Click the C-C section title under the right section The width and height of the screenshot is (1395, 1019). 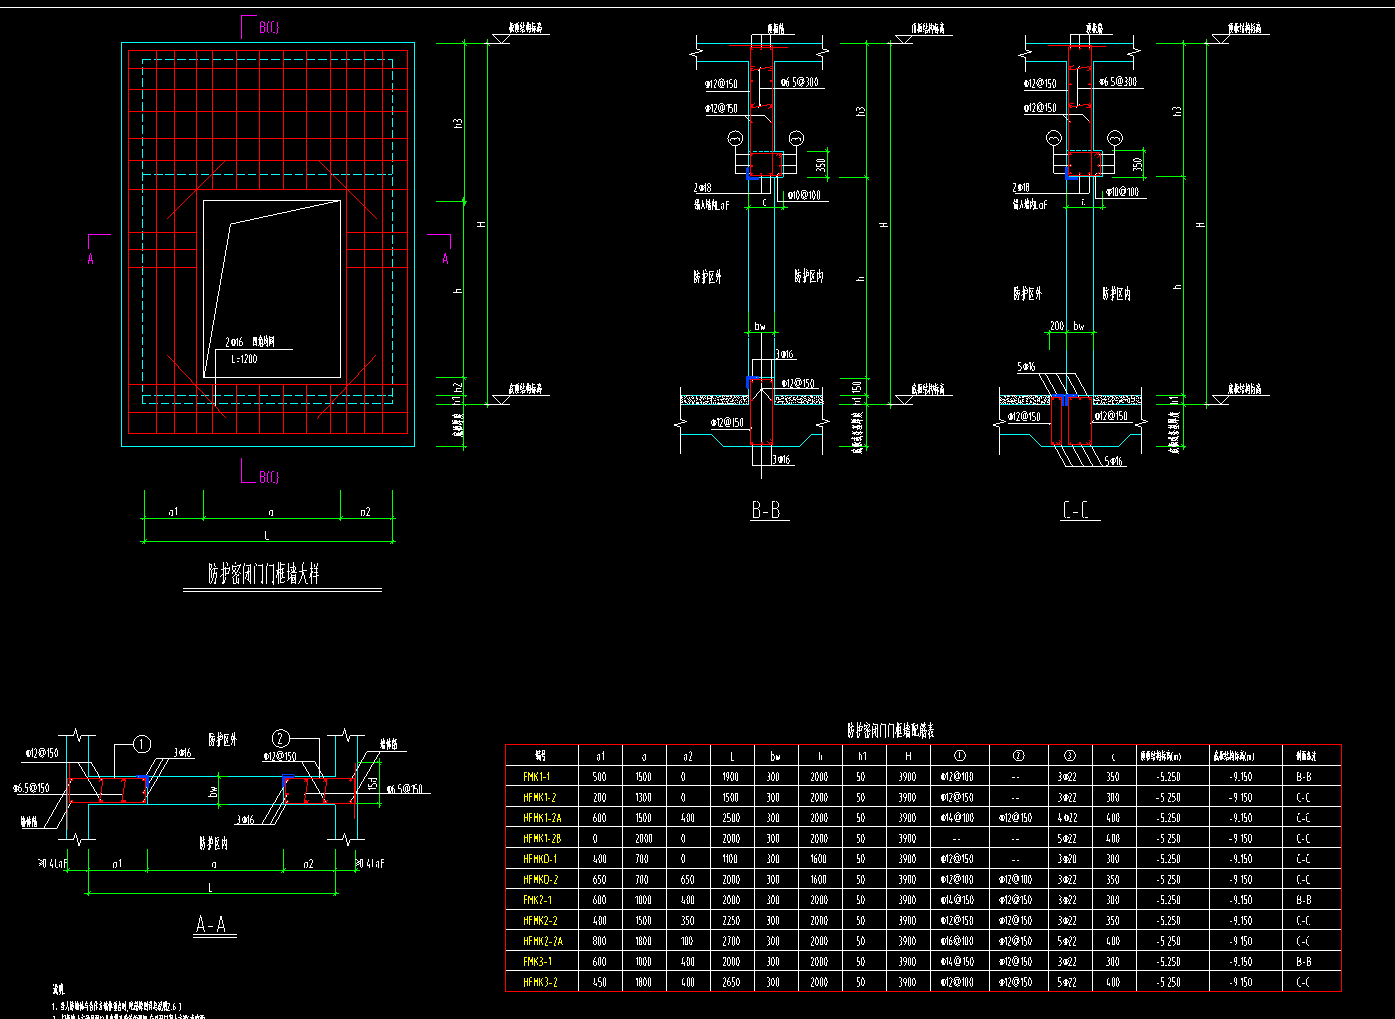pos(1076,510)
